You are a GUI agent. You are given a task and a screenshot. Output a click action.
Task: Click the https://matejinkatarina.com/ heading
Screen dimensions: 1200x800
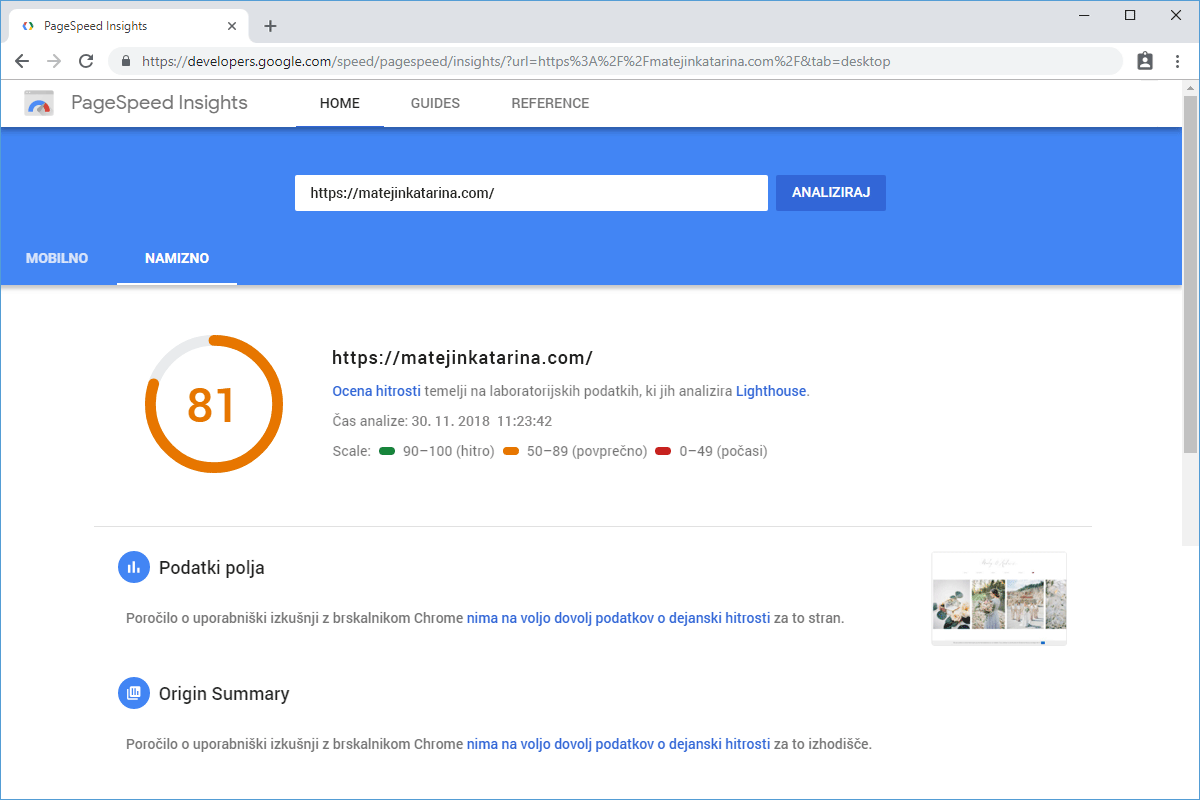pyautogui.click(x=463, y=357)
